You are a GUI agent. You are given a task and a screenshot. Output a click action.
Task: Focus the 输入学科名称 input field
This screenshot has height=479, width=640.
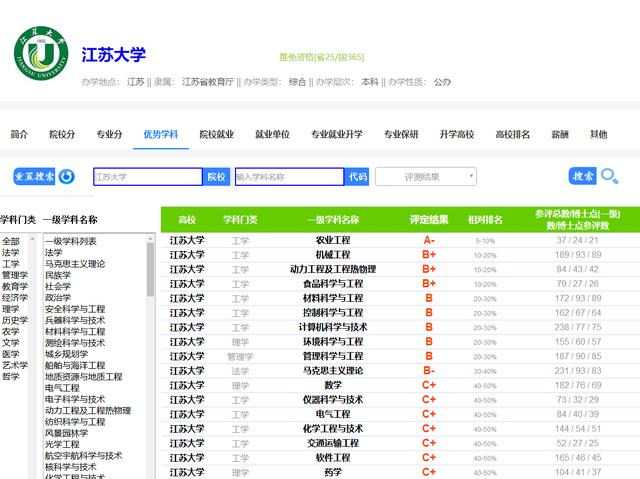289,177
